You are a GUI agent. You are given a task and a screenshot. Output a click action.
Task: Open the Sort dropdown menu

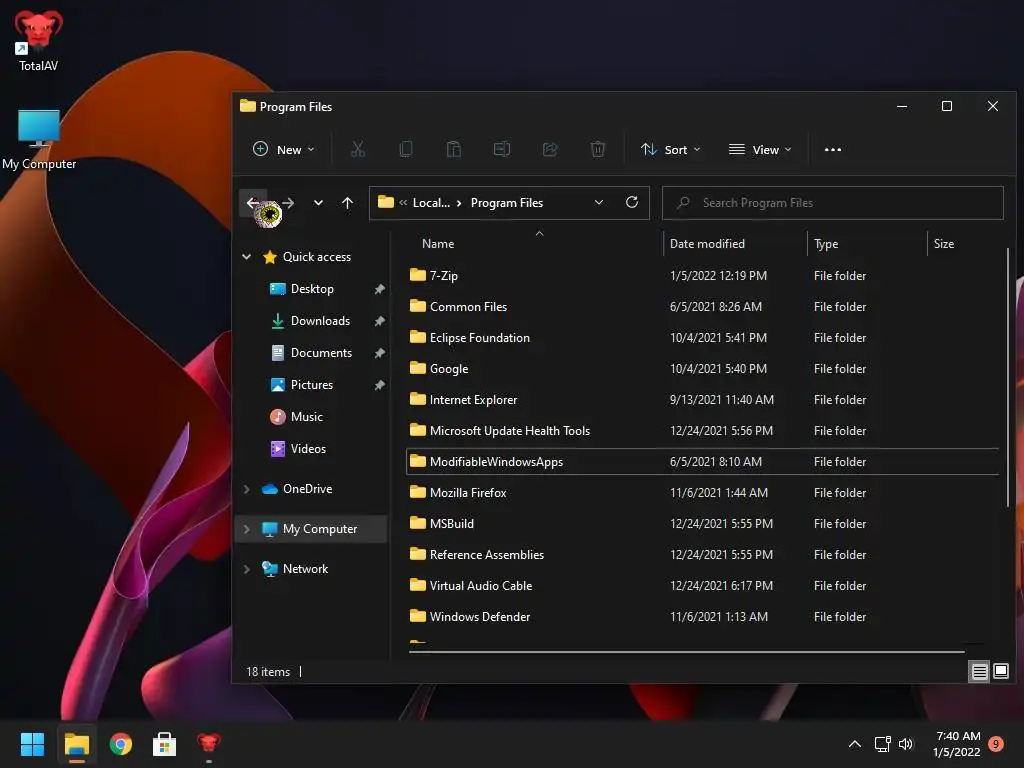(671, 150)
